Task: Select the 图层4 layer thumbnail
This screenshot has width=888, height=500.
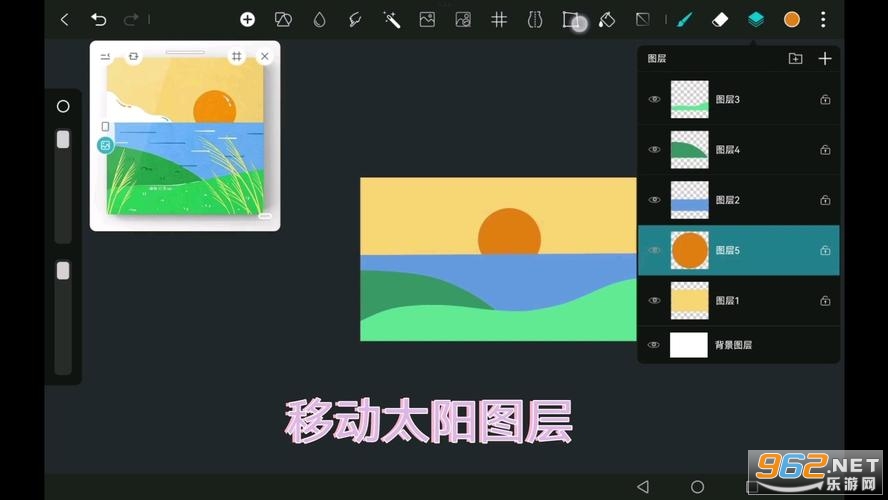Action: pos(690,149)
